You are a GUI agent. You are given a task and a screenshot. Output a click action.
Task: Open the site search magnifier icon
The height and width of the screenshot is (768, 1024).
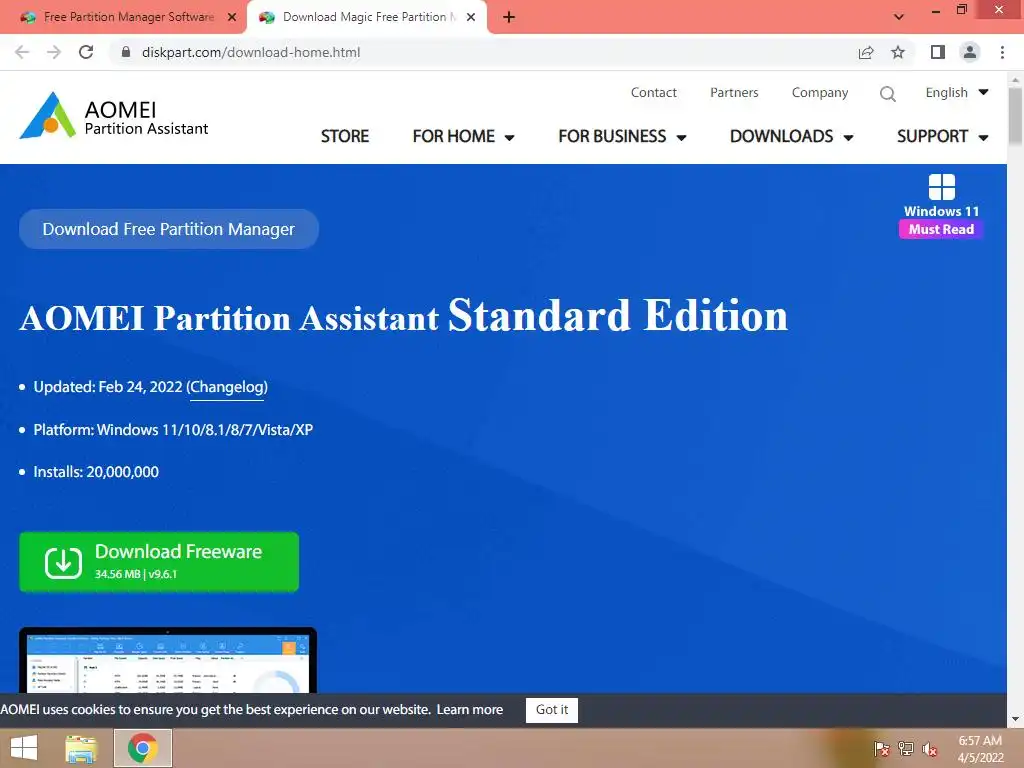coord(888,93)
